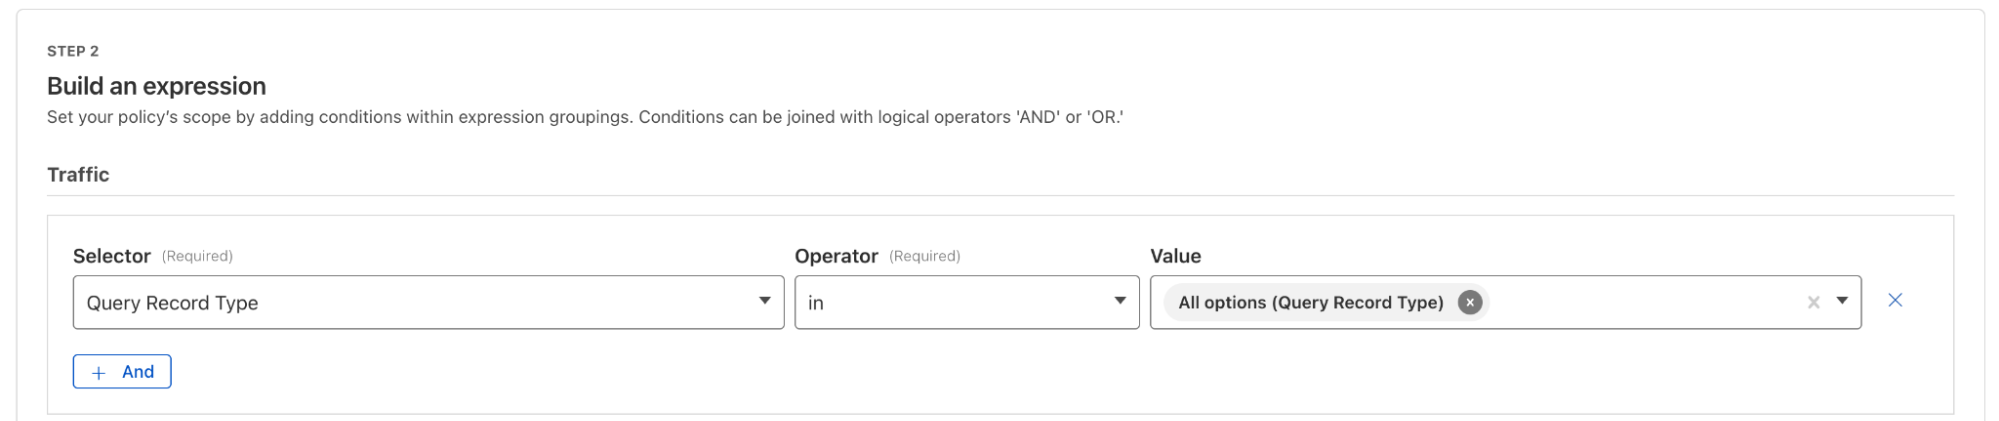This screenshot has width=1999, height=421.
Task: Click the plus icon in the And button
Action: [x=98, y=373]
